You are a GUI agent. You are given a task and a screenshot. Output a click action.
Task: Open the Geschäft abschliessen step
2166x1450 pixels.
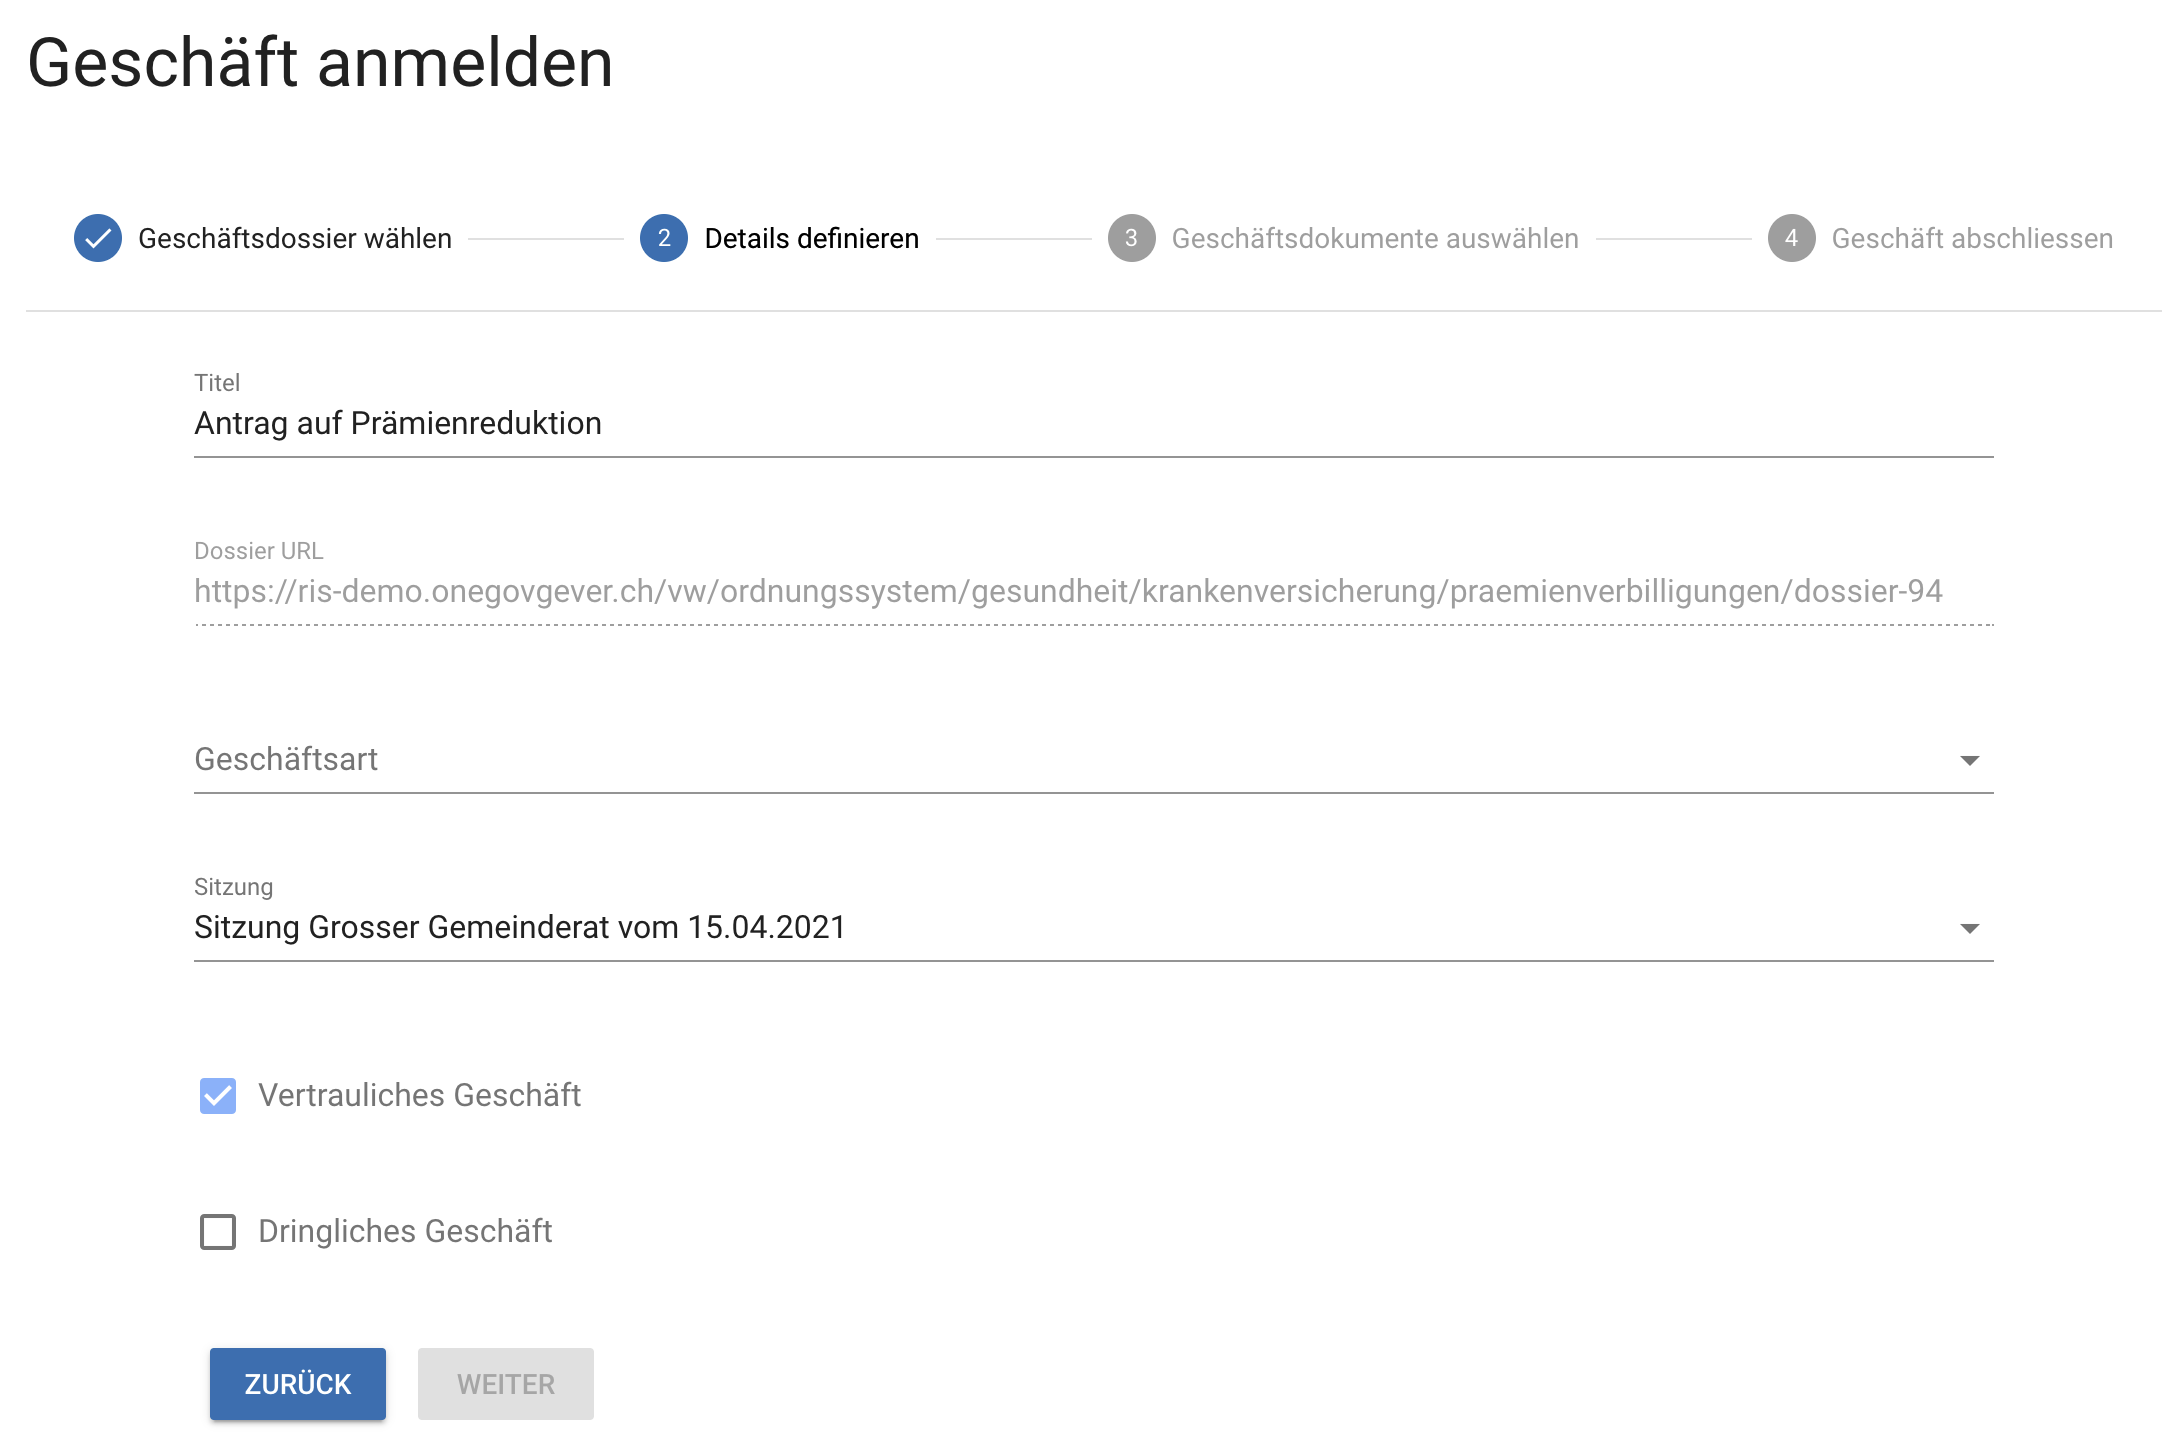1972,239
